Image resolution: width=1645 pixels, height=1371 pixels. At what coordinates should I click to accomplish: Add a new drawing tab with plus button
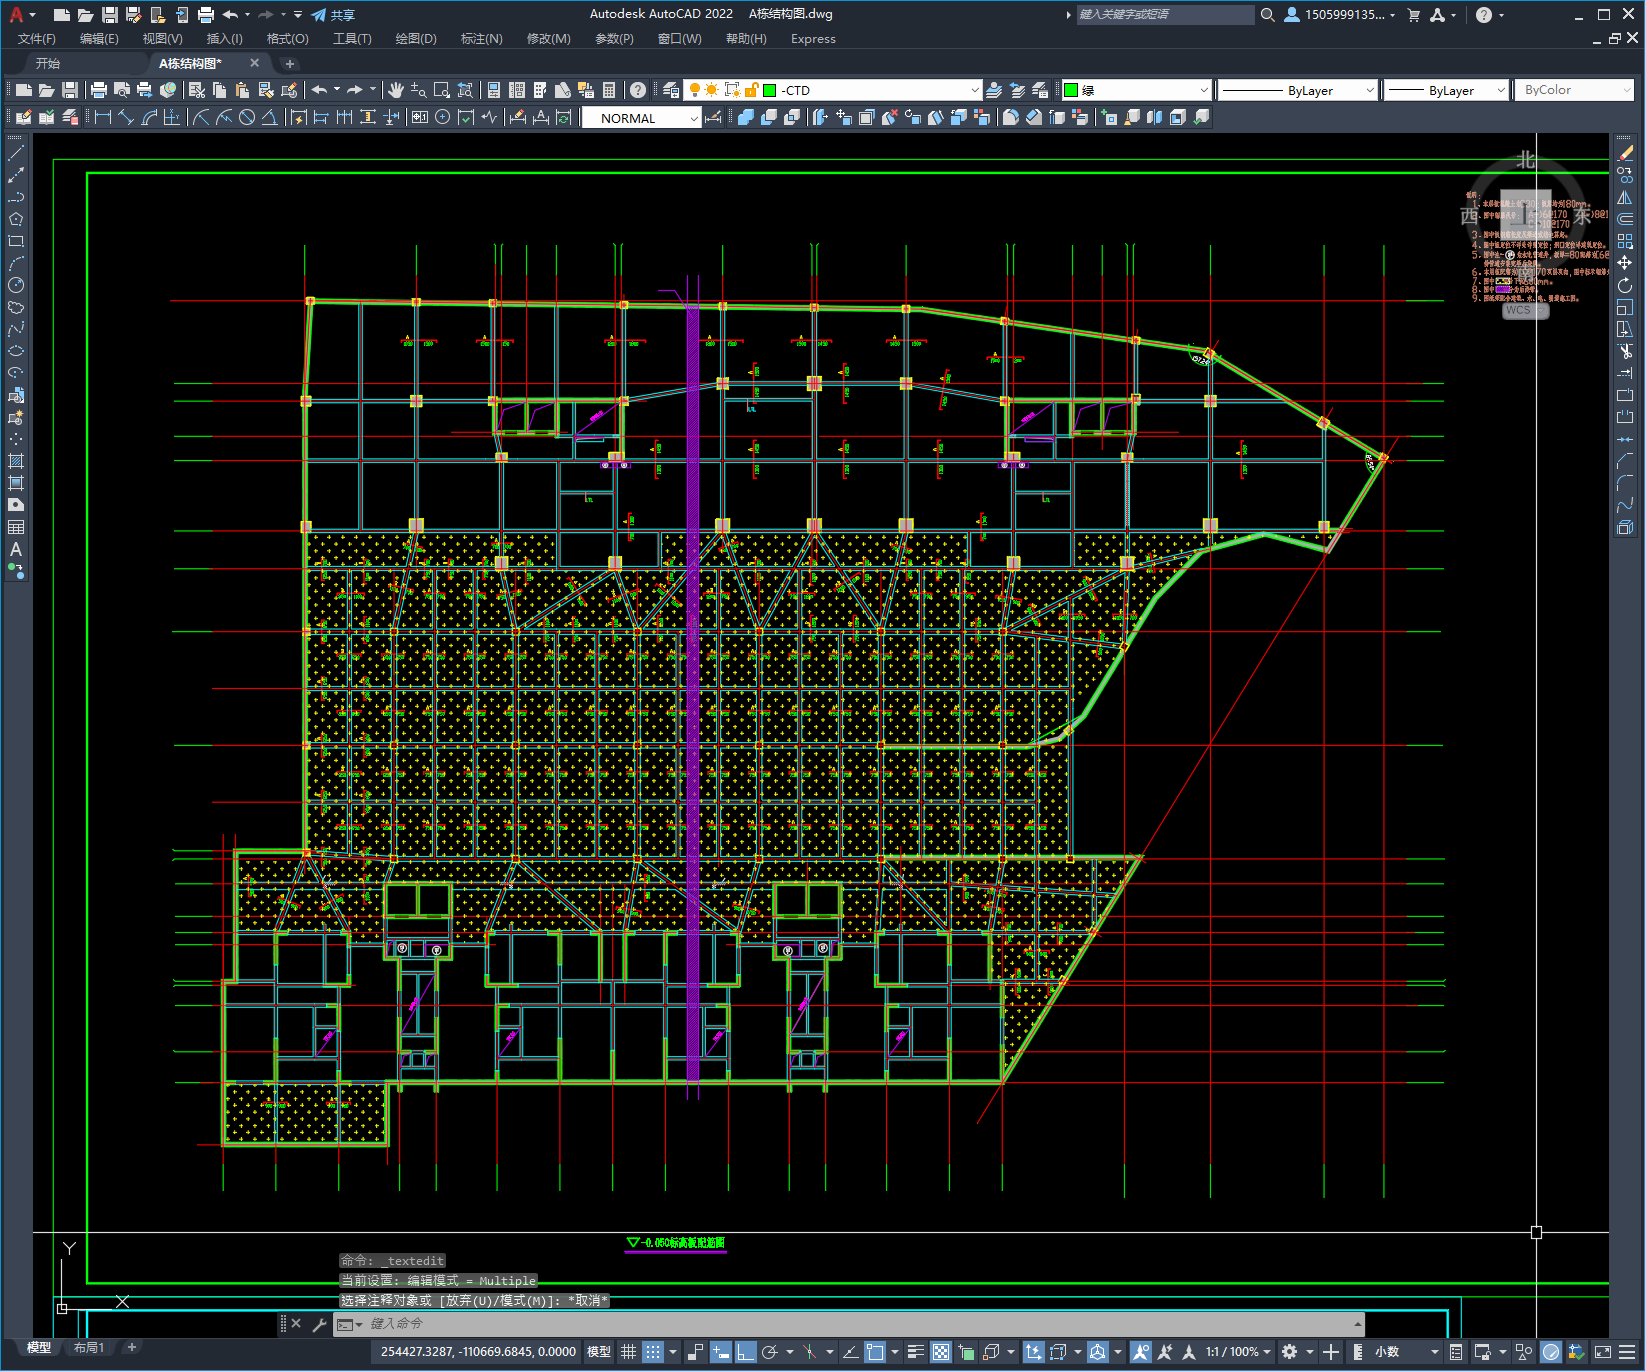coord(290,63)
